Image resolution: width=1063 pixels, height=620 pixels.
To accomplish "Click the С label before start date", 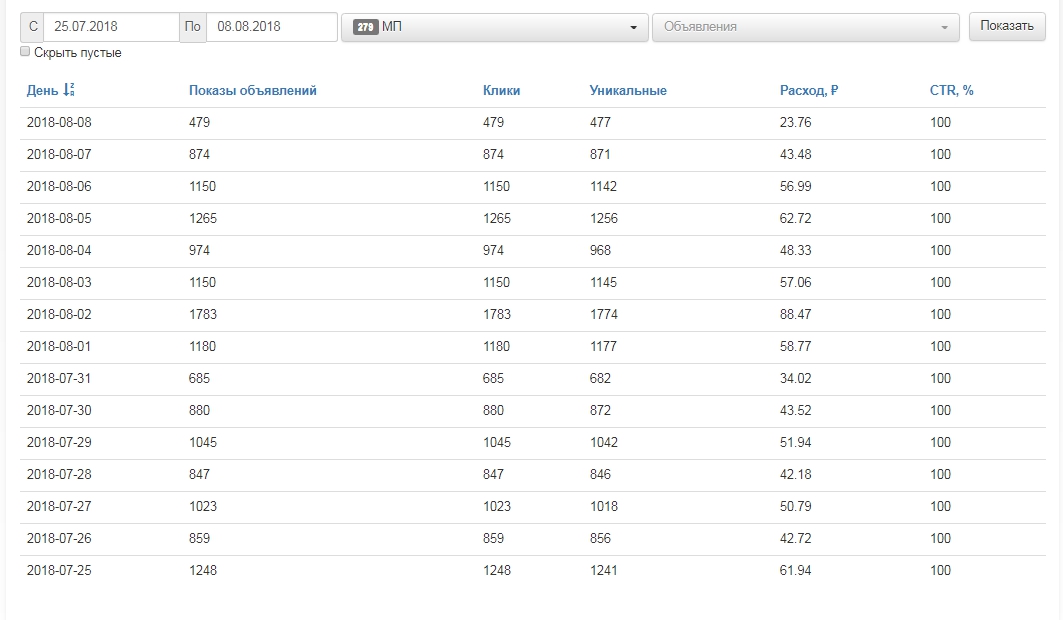I will (33, 27).
